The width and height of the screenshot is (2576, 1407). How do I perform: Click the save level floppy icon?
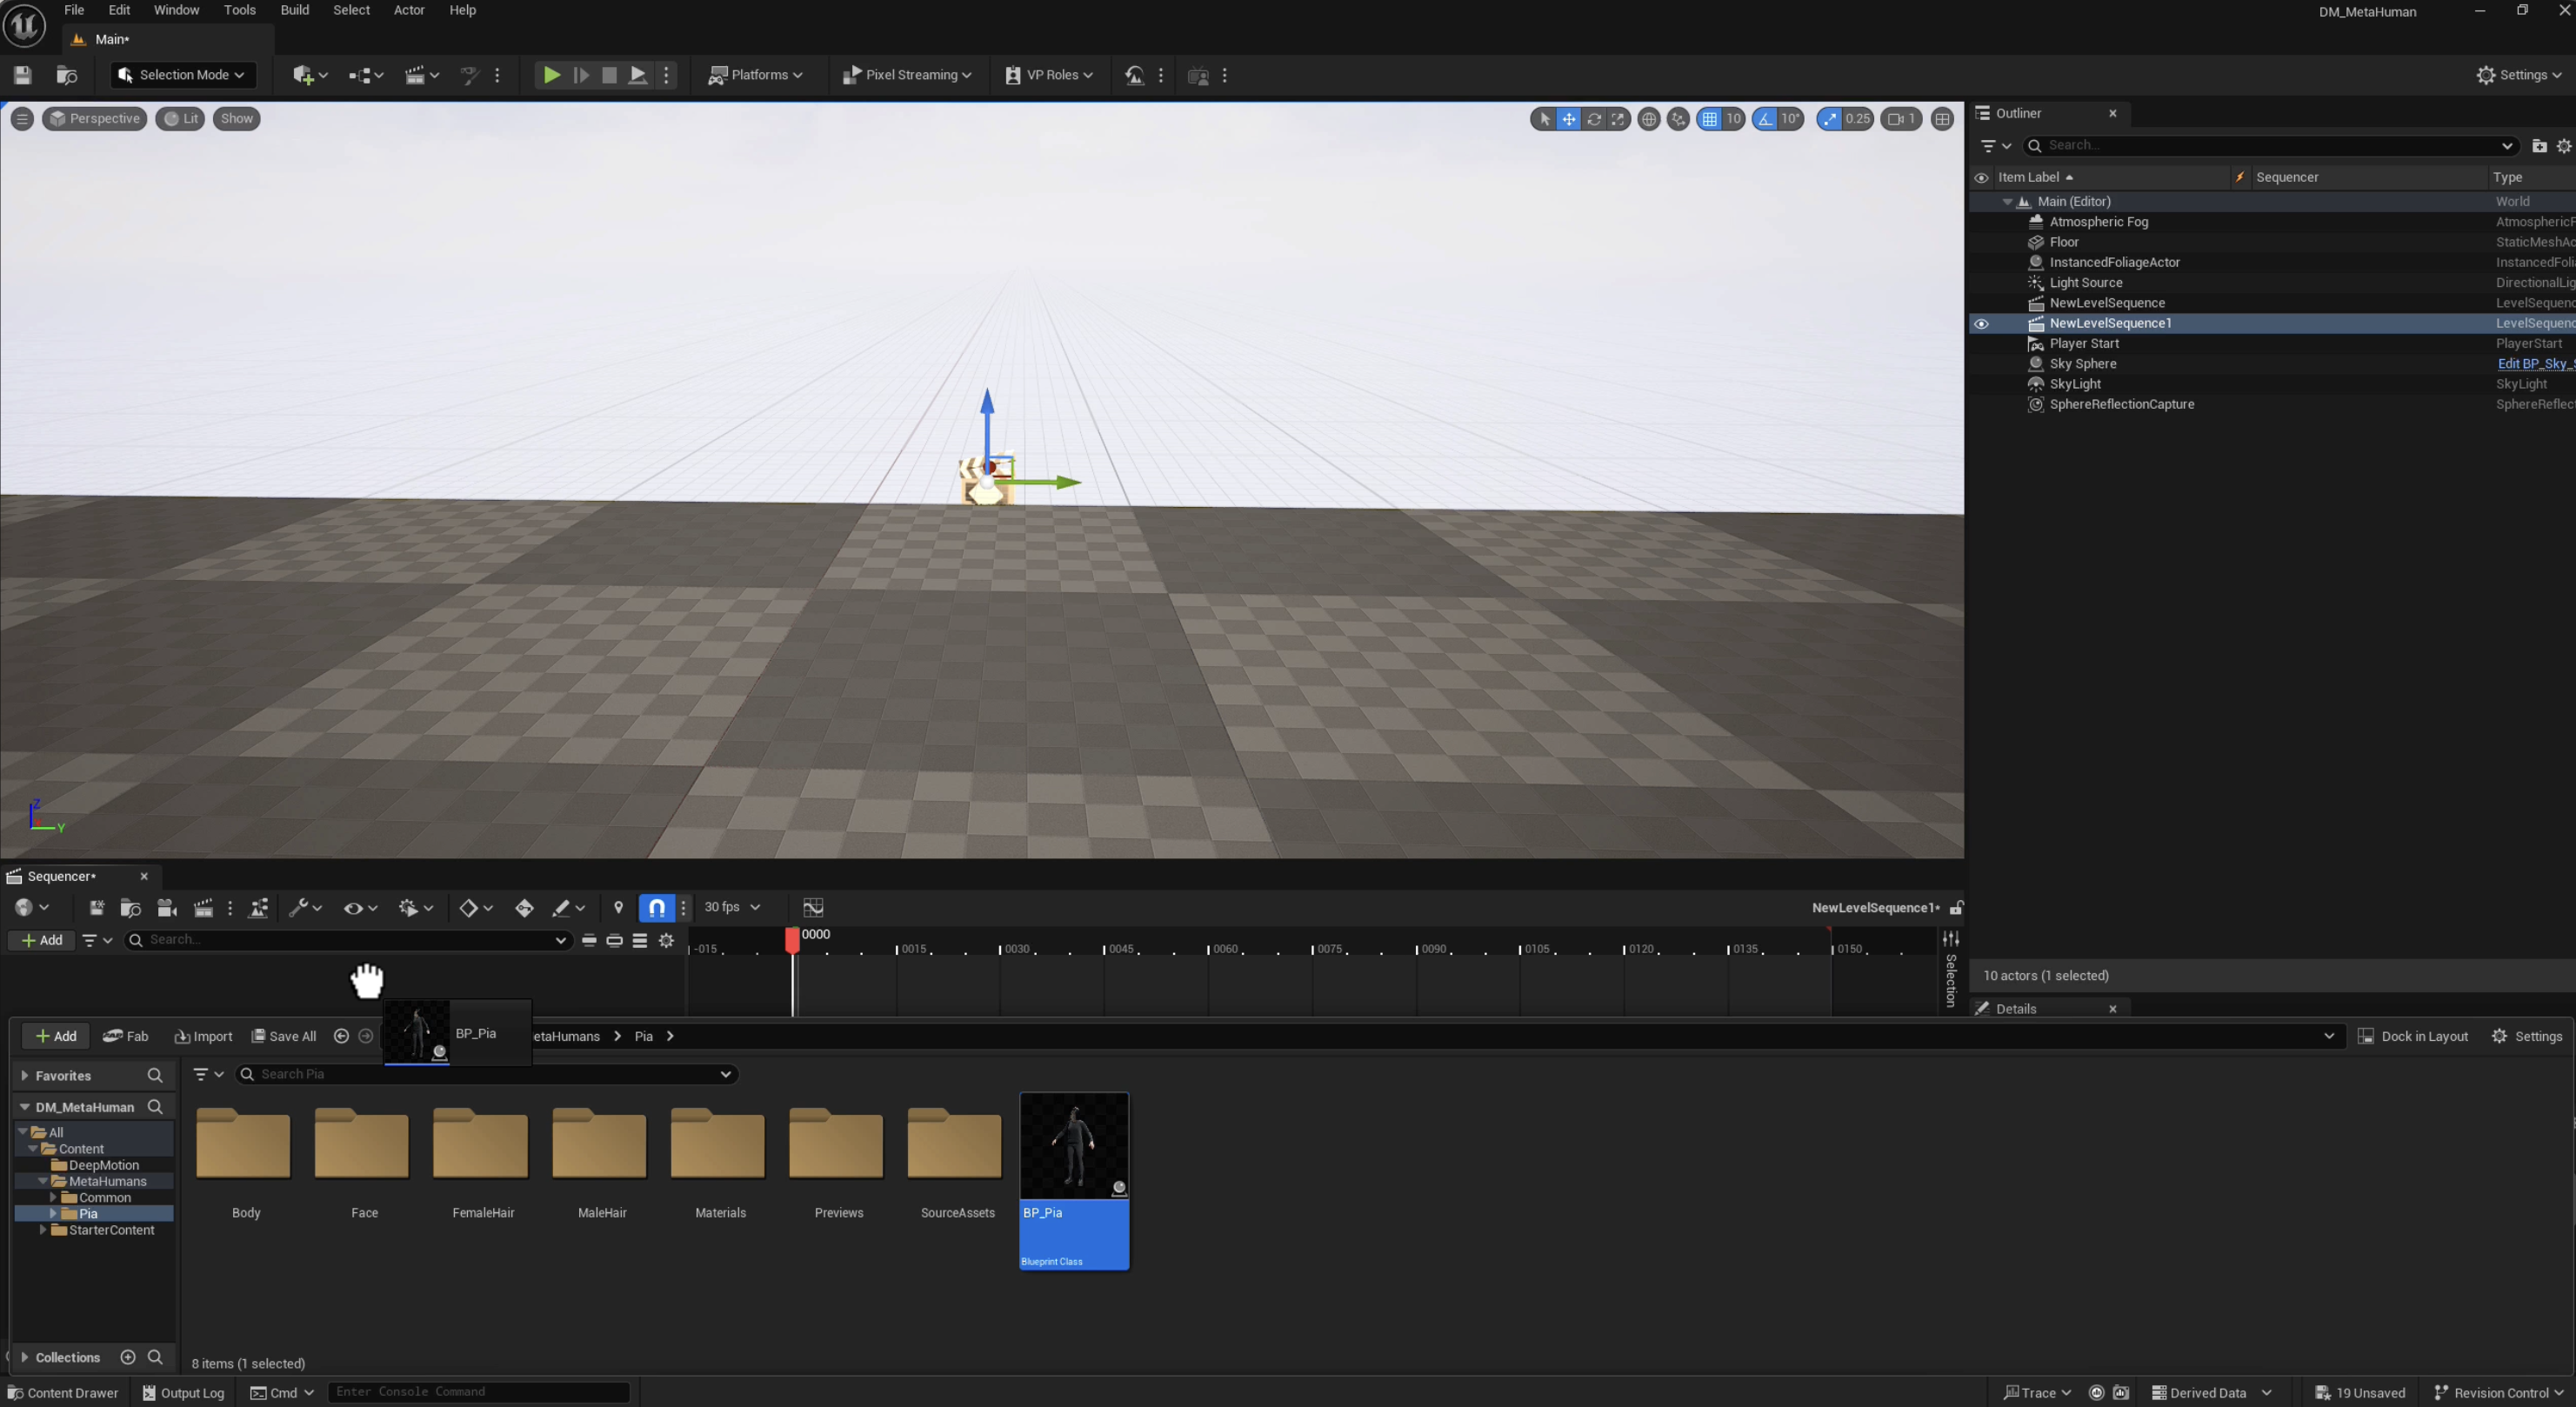pos(22,75)
